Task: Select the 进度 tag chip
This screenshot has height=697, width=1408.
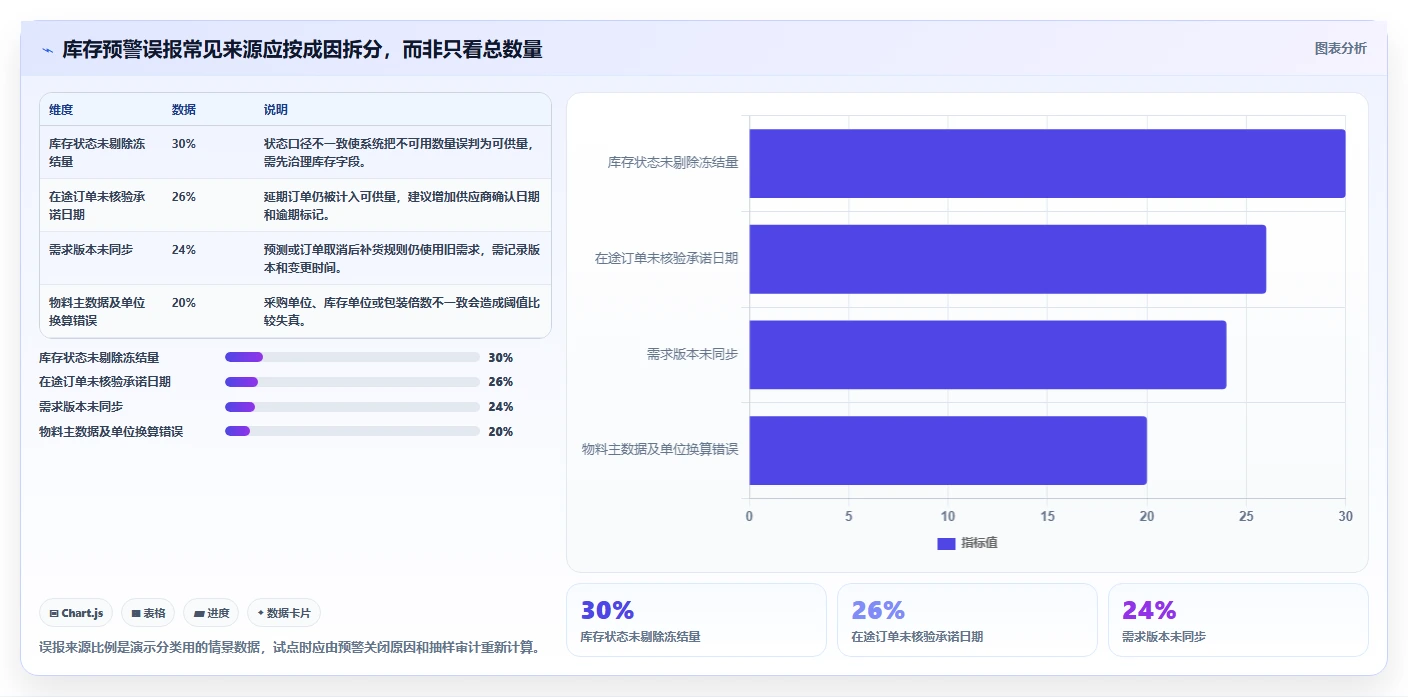Action: 212,613
